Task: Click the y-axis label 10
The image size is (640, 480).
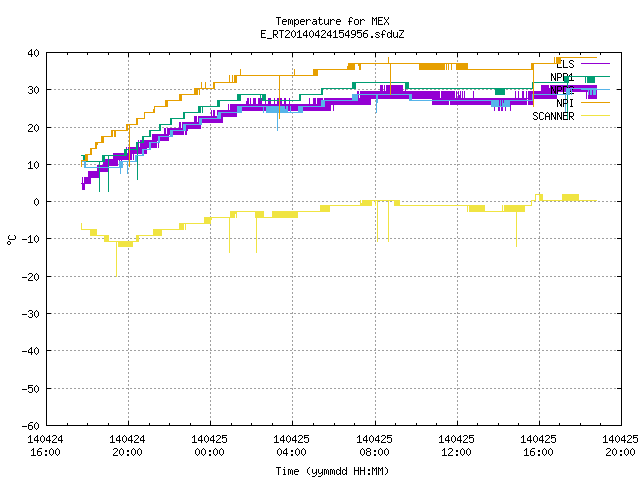Action: point(33,165)
